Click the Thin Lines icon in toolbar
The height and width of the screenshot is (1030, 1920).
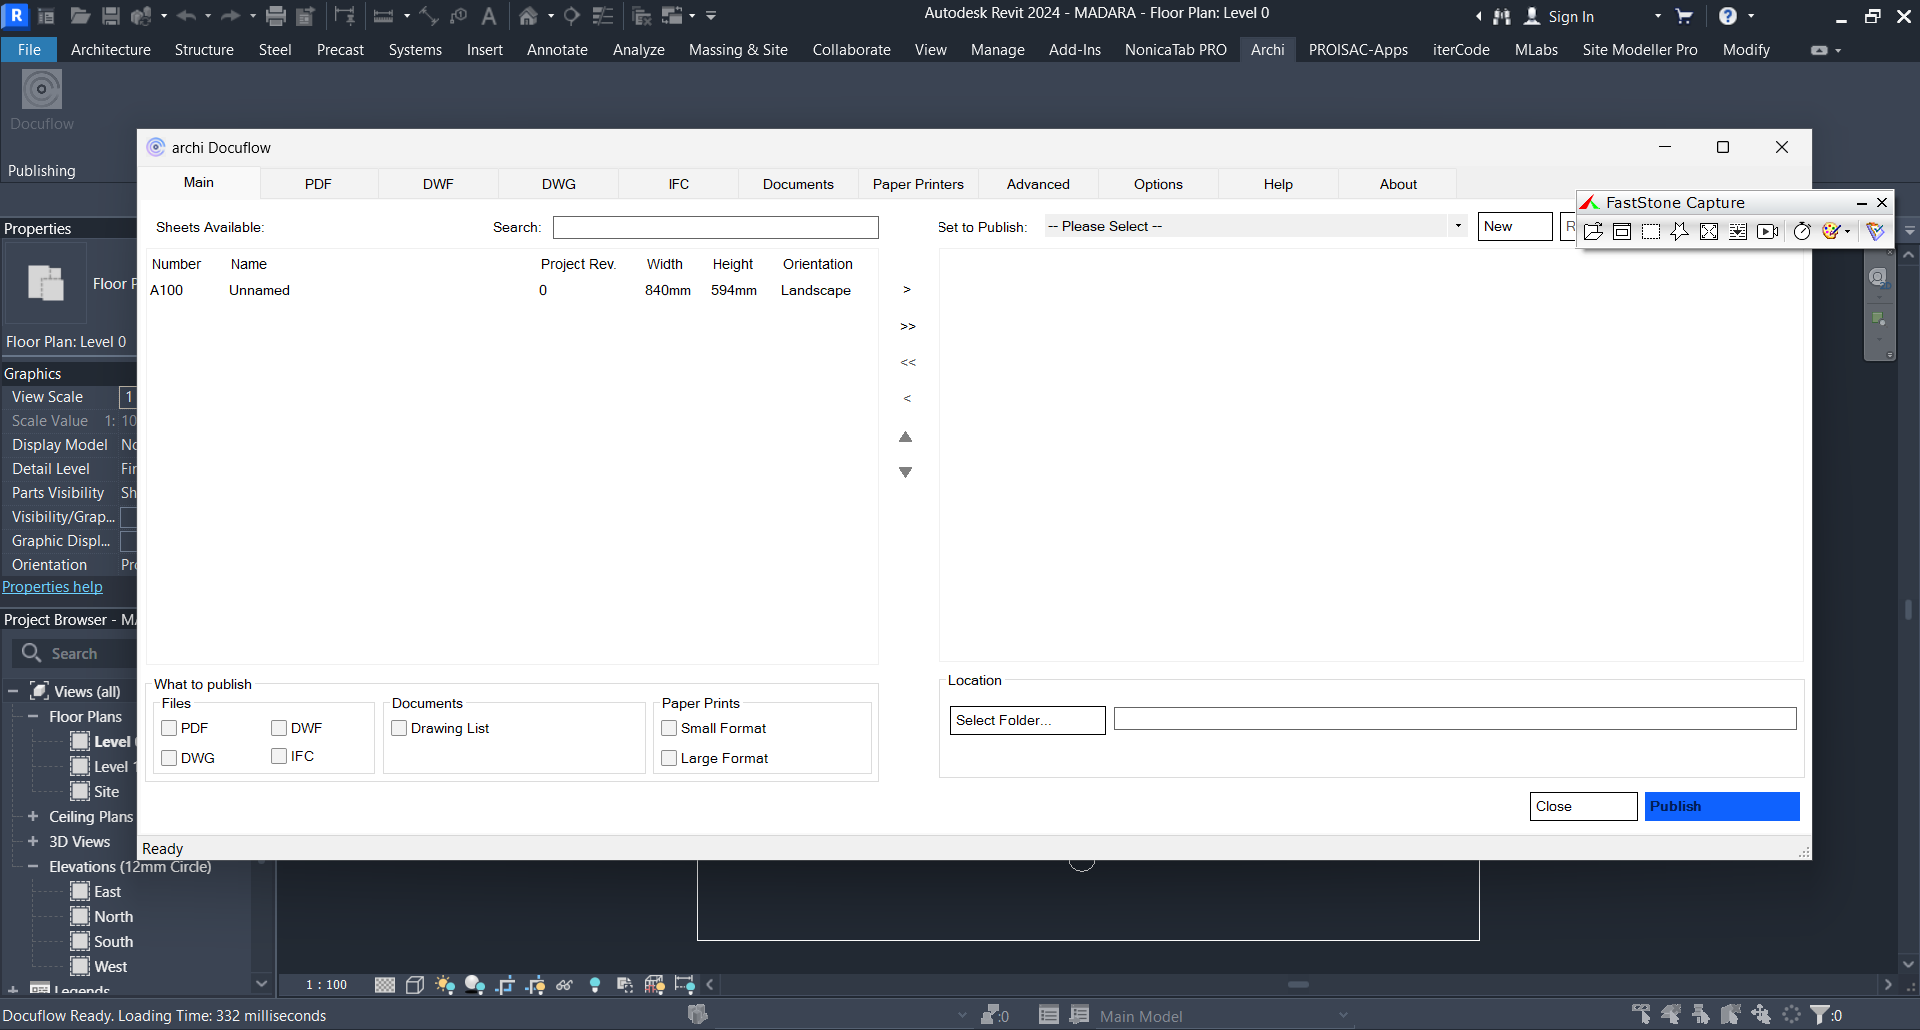click(603, 16)
